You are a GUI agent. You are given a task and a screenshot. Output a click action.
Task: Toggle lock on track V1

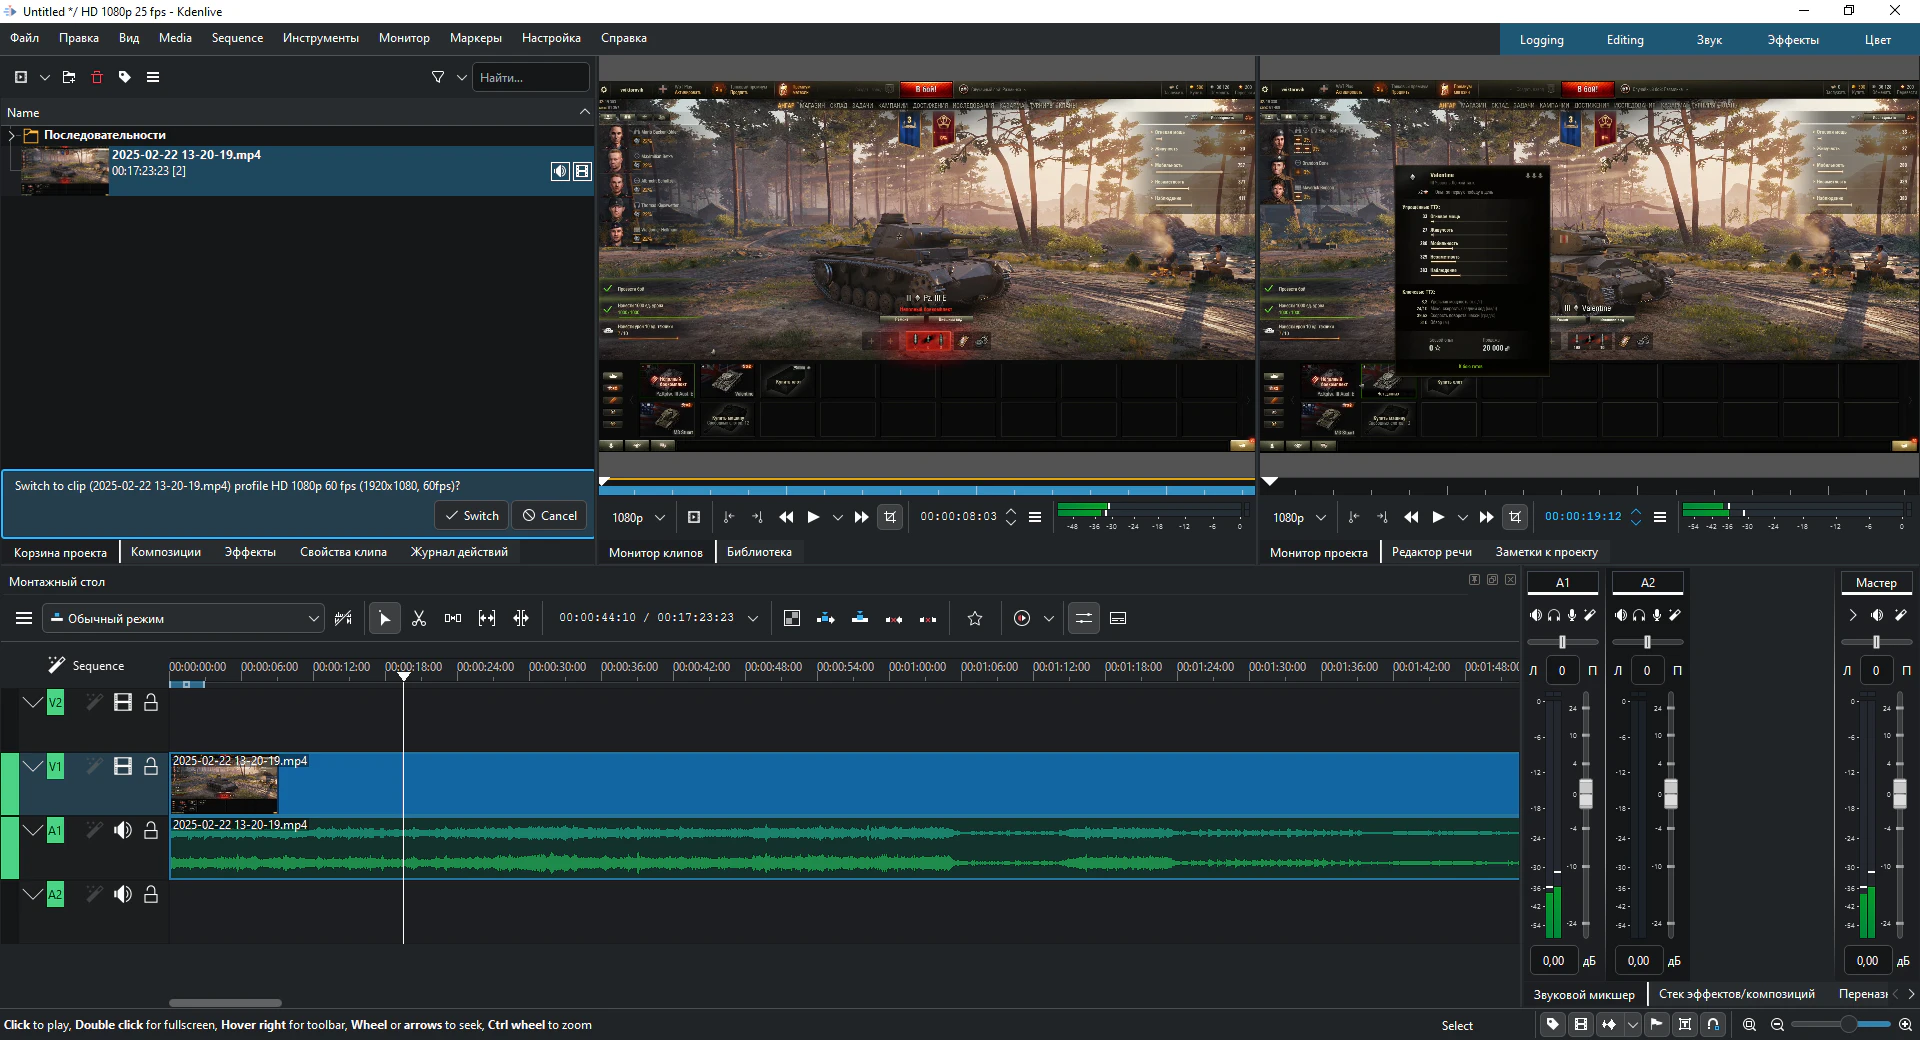point(151,767)
